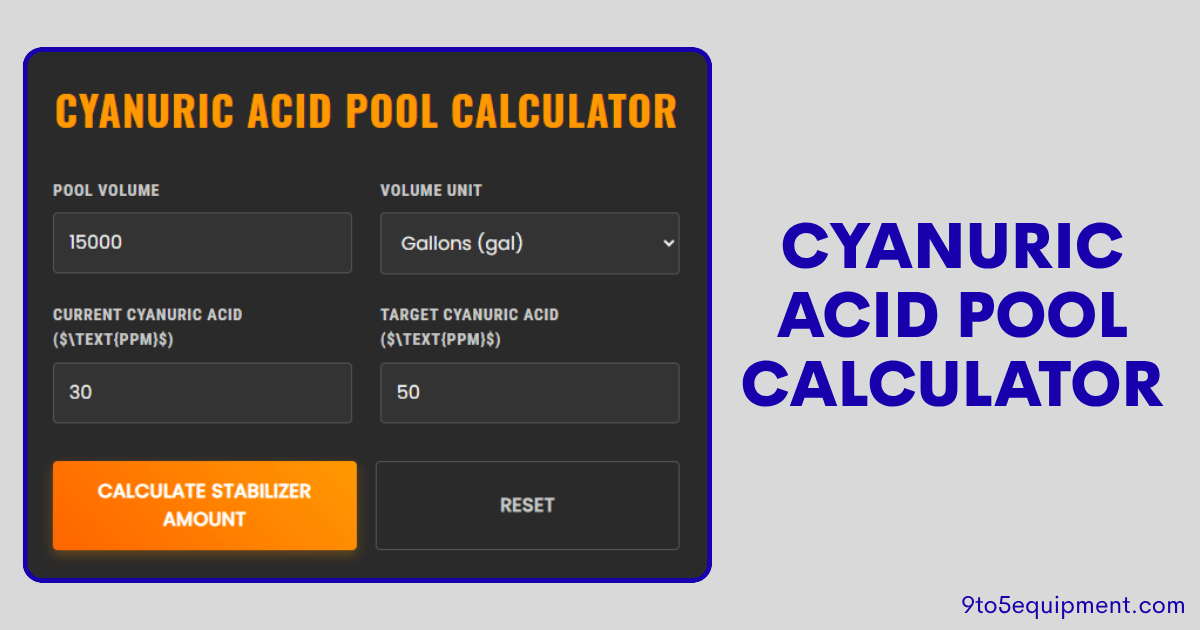Click the 15000 value in Pool Volume
Image resolution: width=1200 pixels, height=630 pixels.
[96, 243]
